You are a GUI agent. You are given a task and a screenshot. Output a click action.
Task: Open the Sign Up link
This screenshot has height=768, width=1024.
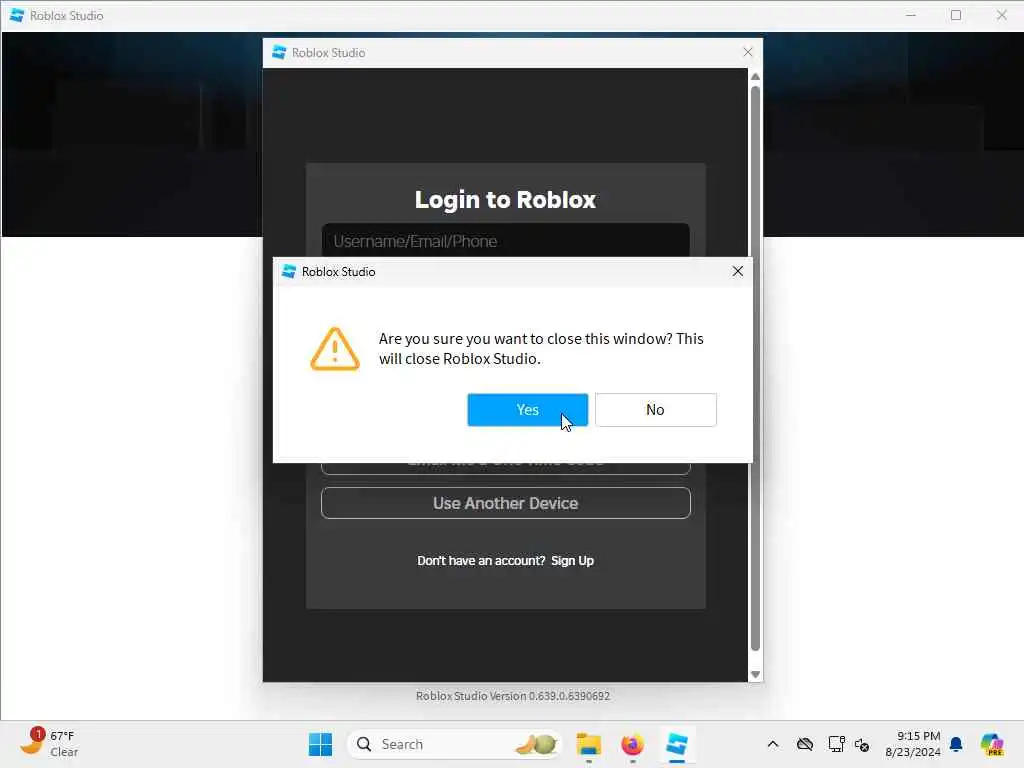(x=572, y=560)
